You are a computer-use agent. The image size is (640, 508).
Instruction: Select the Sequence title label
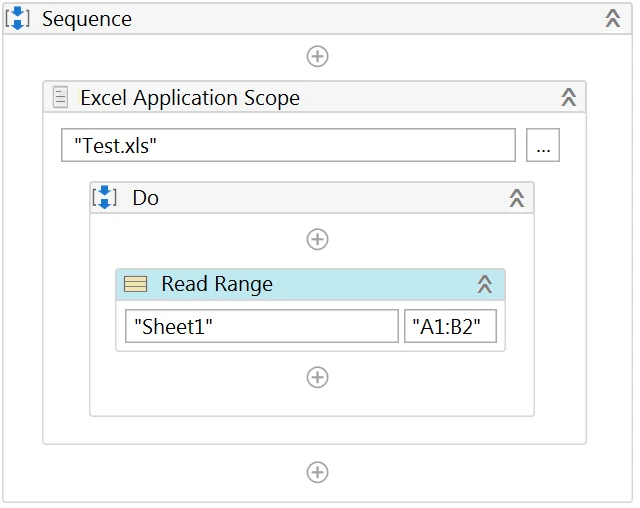coord(87,19)
